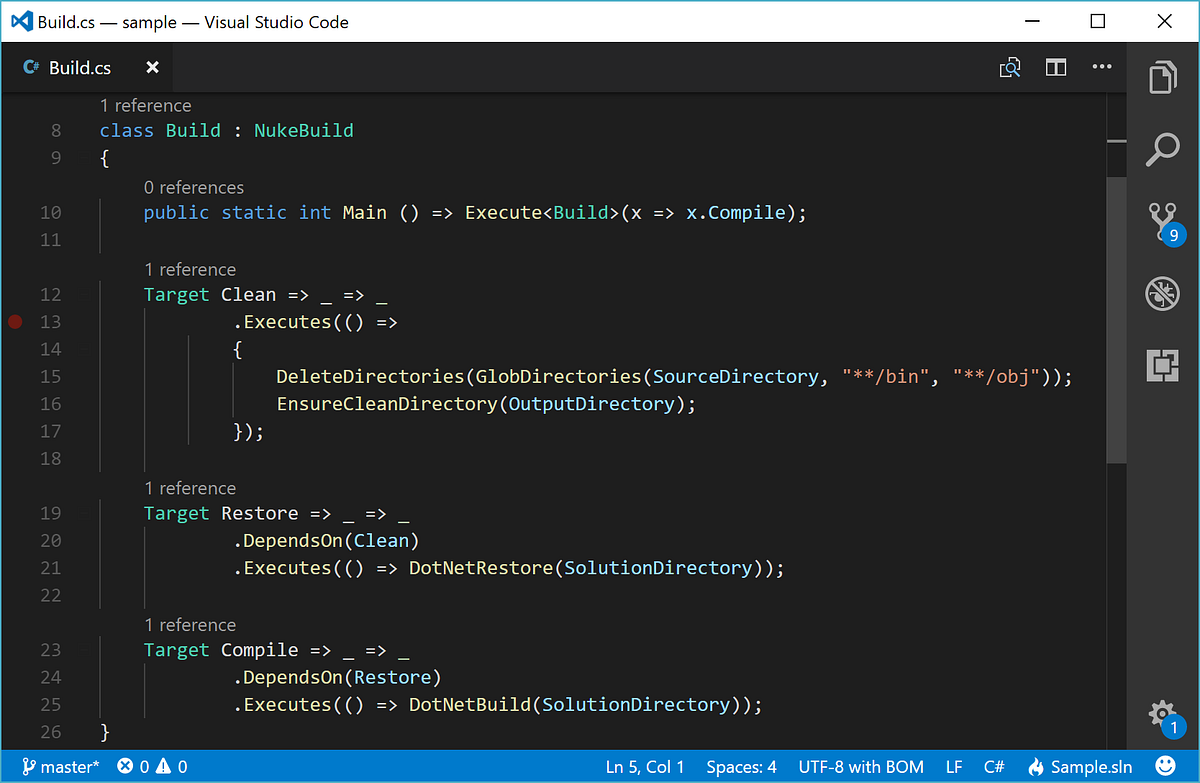Screen dimensions: 1200x783
Task: Change the Spaces: 4 indentation setting
Action: (740, 766)
